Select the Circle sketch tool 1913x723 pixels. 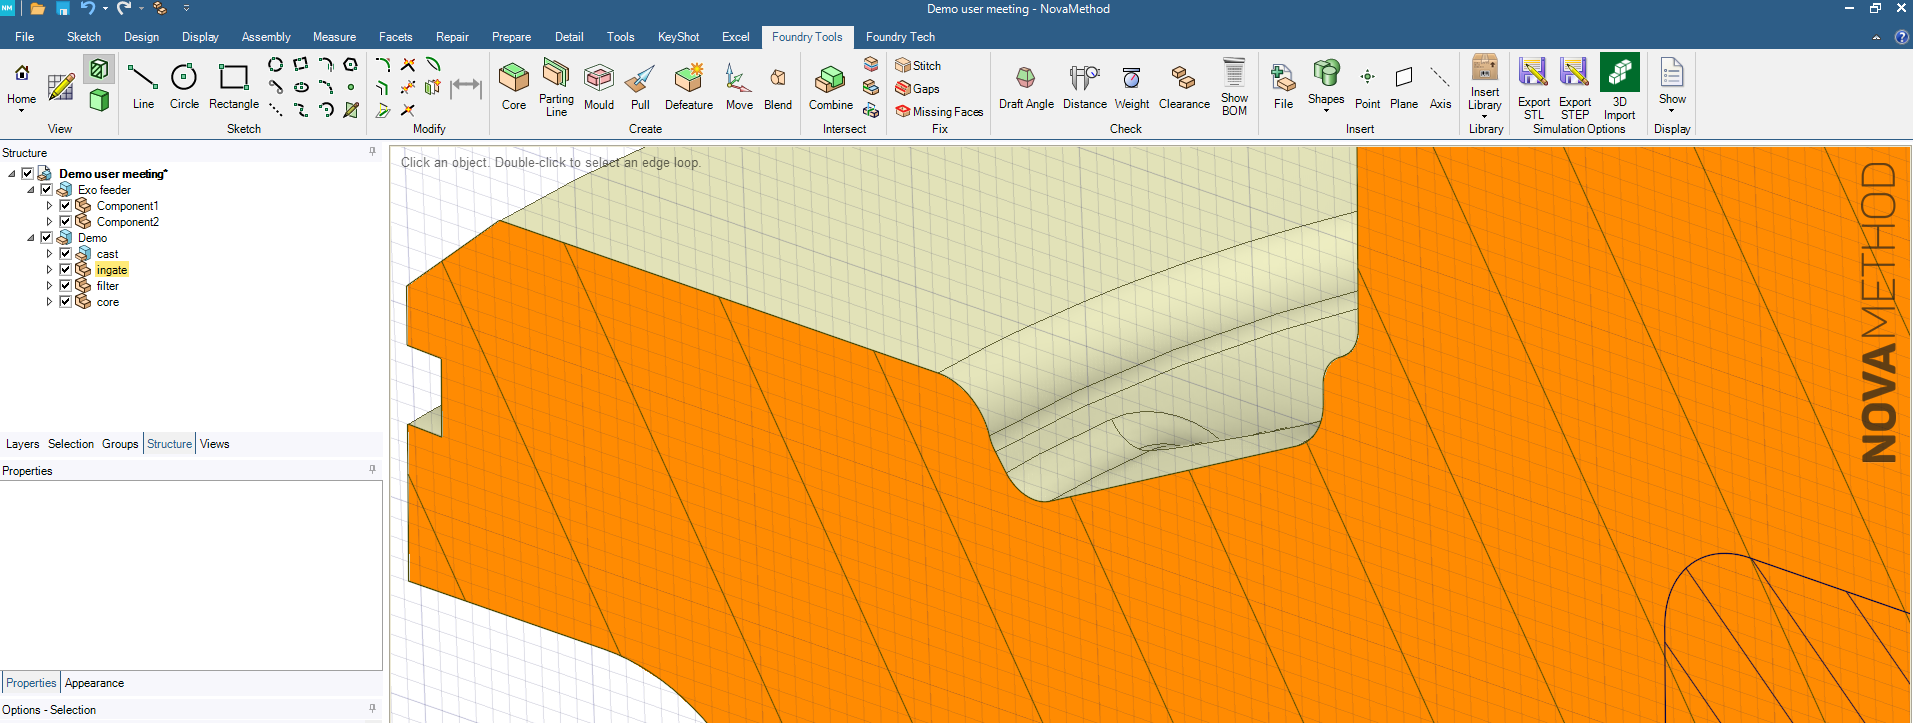[x=184, y=86]
